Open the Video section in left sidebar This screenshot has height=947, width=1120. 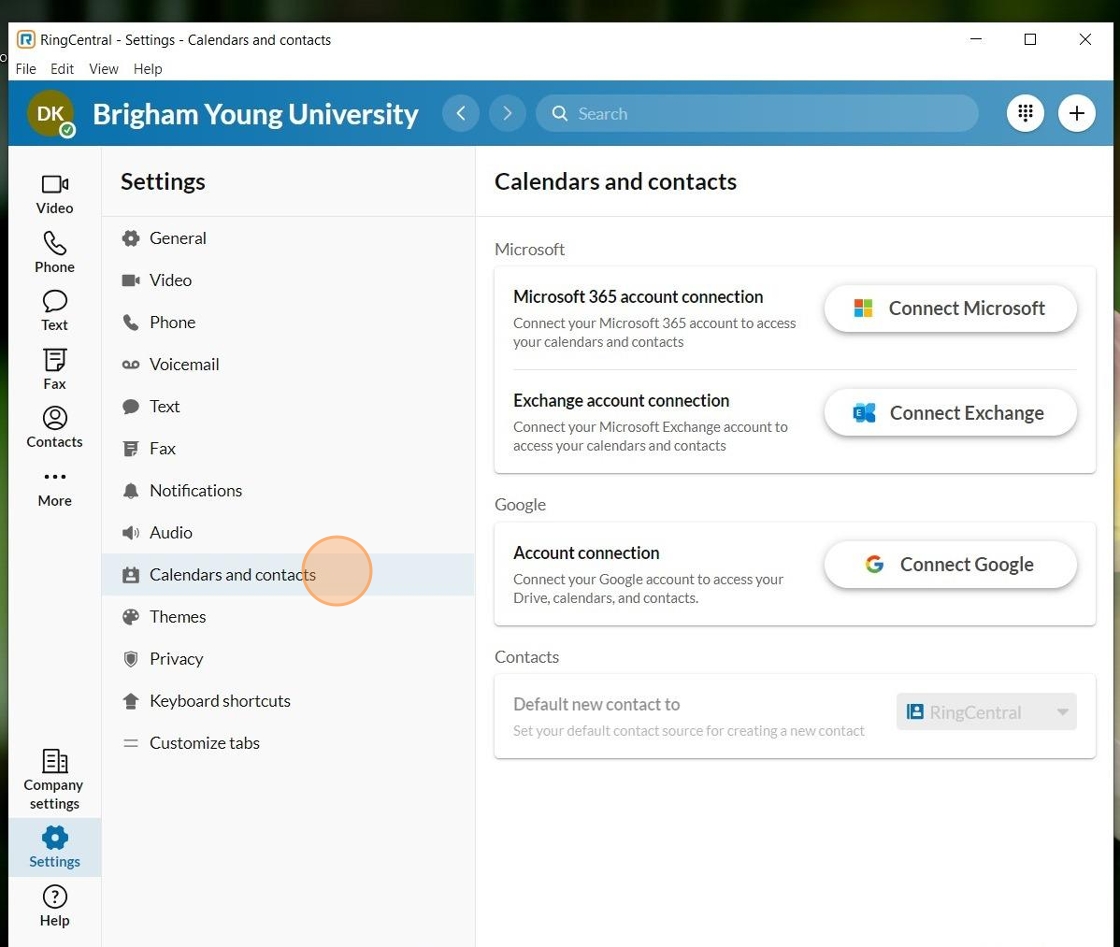[x=54, y=194]
